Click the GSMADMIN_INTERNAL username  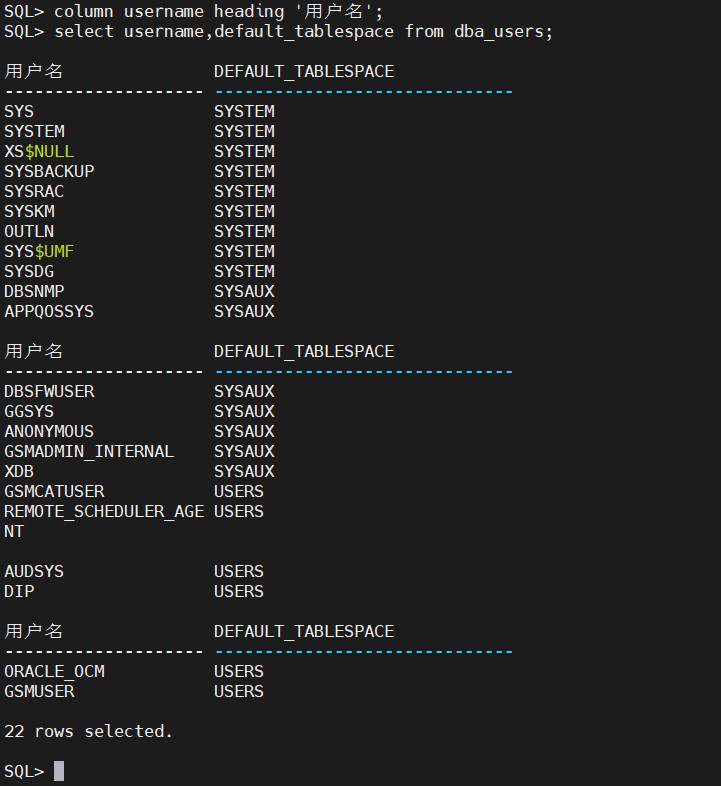point(89,451)
